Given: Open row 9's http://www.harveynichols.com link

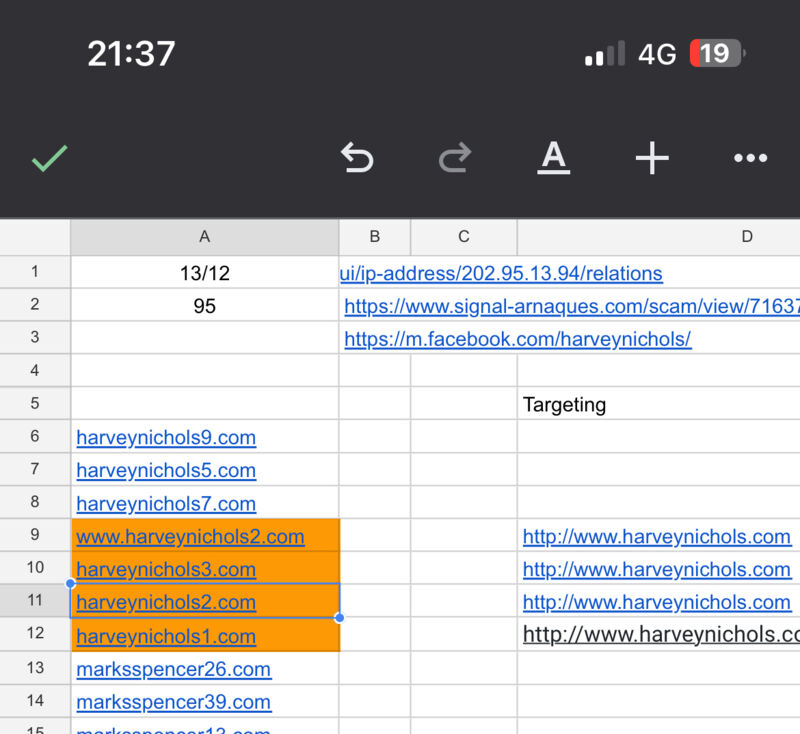Looking at the screenshot, I should pyautogui.click(x=657, y=537).
